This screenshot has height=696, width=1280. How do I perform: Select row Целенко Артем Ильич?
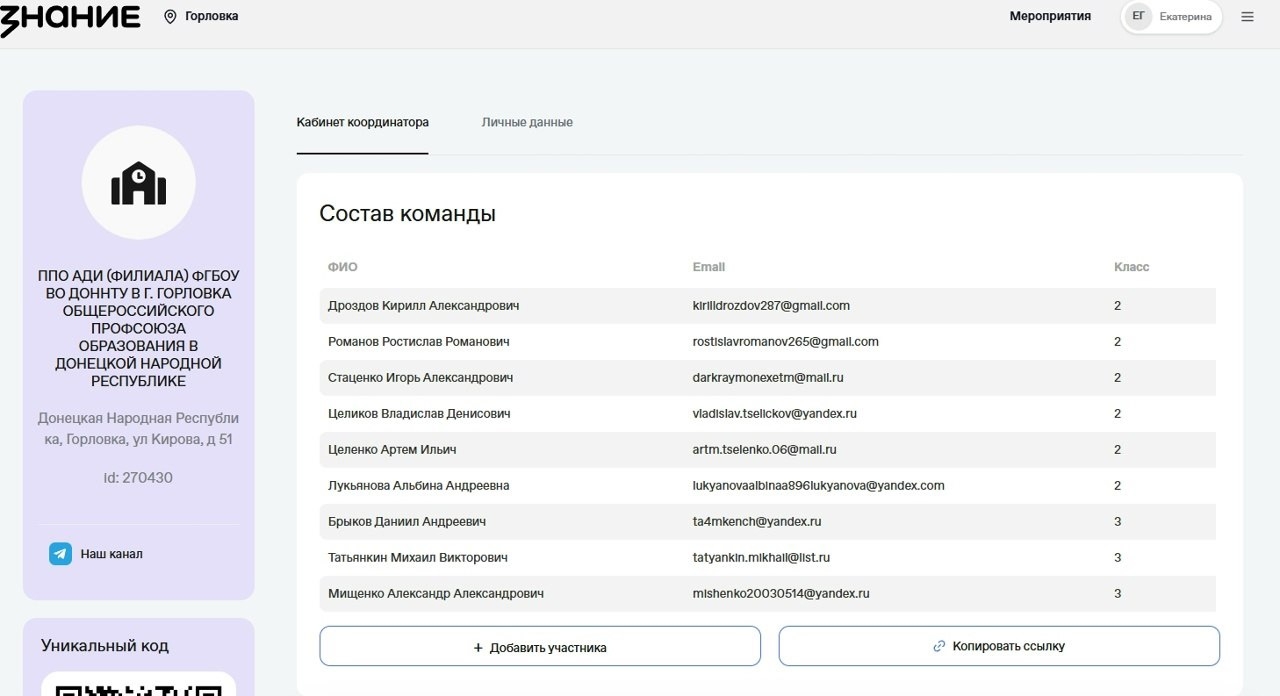tap(768, 449)
